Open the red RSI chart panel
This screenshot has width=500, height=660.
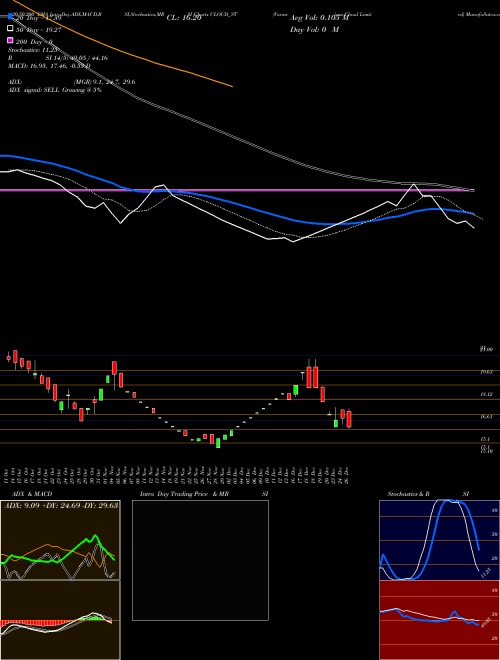pos(439,620)
